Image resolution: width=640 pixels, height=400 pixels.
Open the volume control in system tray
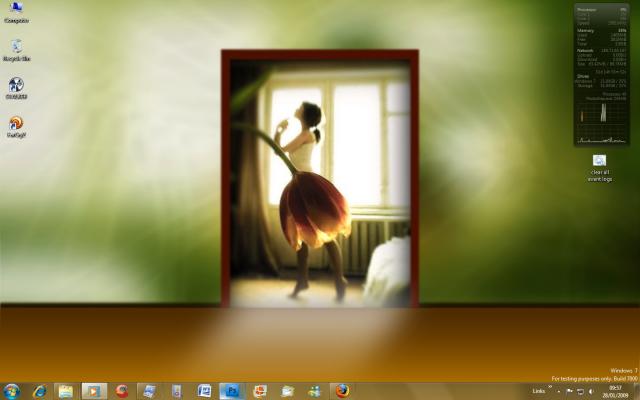(x=592, y=391)
